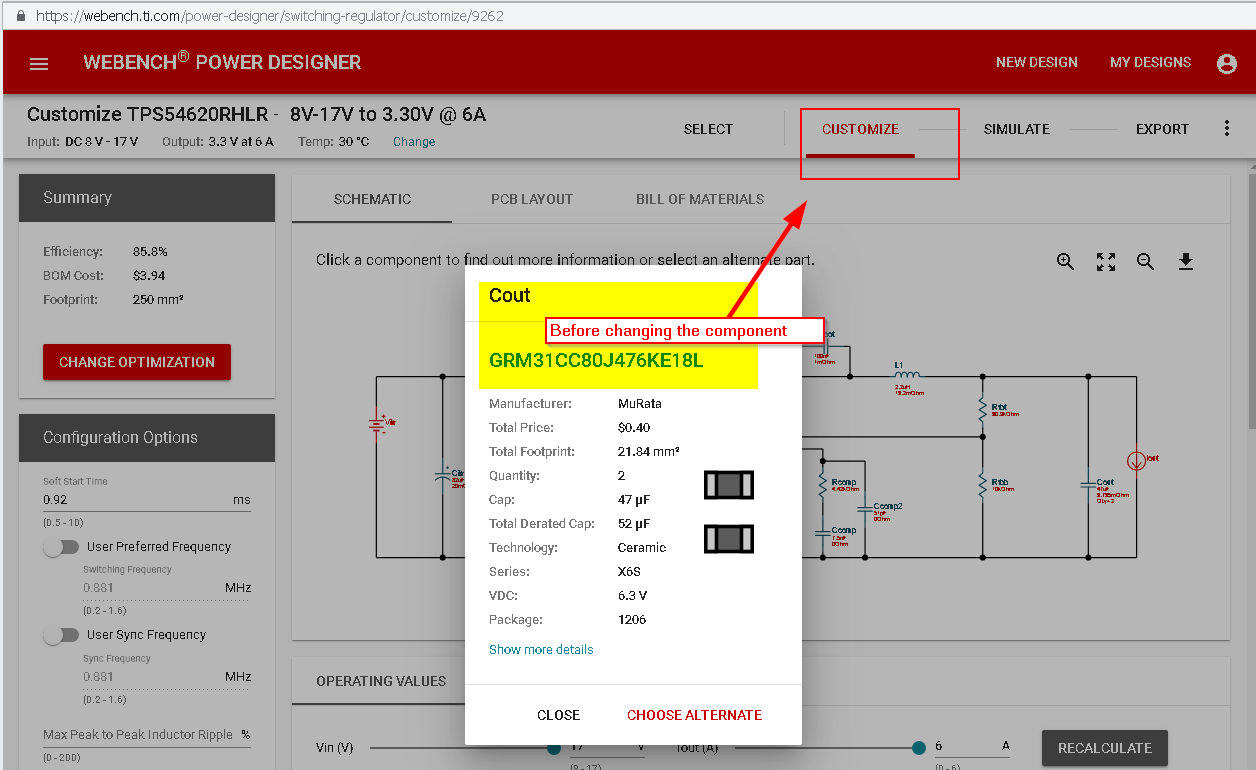The width and height of the screenshot is (1256, 770).
Task: Select the Ccomp2 capacitor in schematic
Action: coord(865,510)
